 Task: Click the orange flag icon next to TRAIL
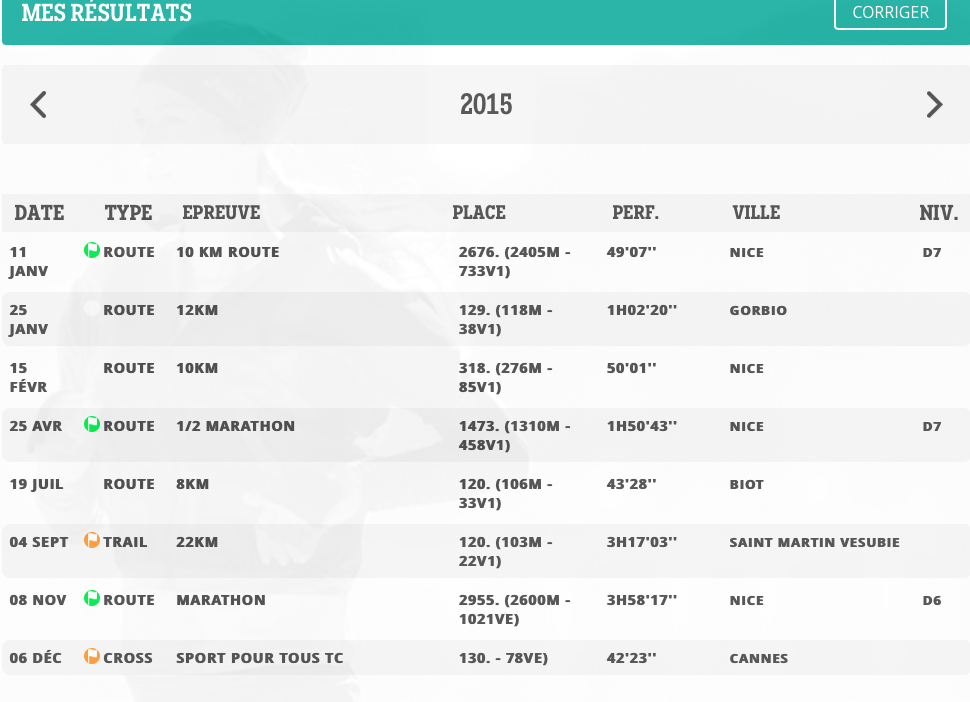click(x=92, y=541)
